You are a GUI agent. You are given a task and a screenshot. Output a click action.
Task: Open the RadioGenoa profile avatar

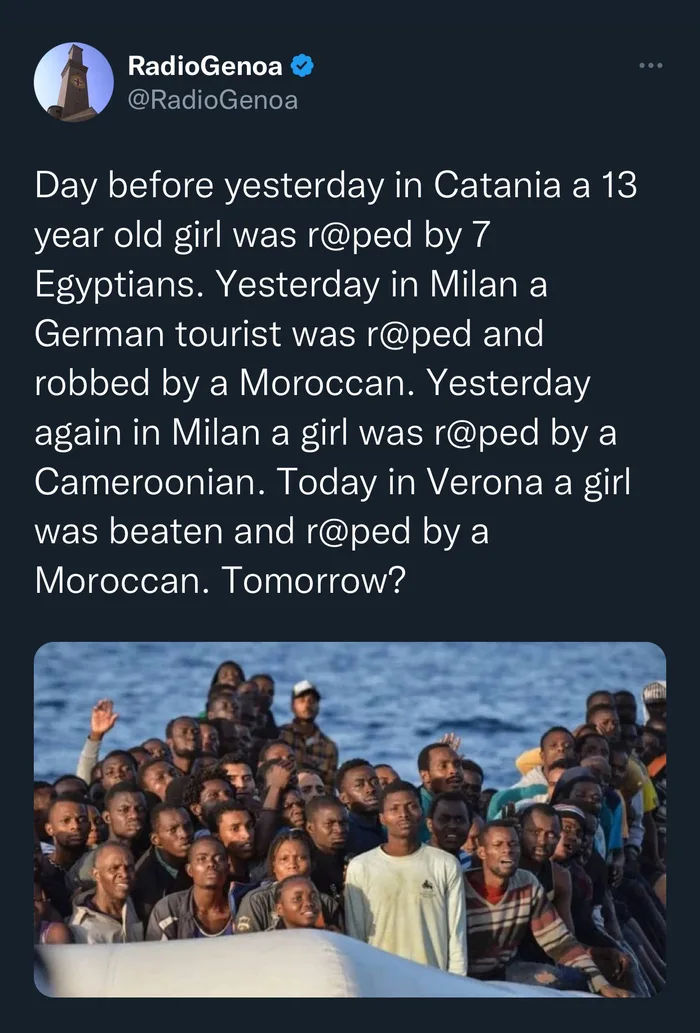(x=74, y=82)
